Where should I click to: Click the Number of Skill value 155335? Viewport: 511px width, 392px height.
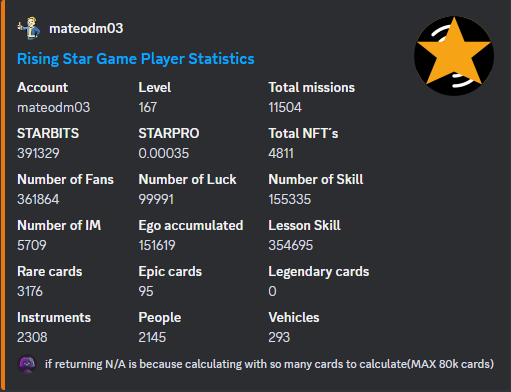click(290, 199)
